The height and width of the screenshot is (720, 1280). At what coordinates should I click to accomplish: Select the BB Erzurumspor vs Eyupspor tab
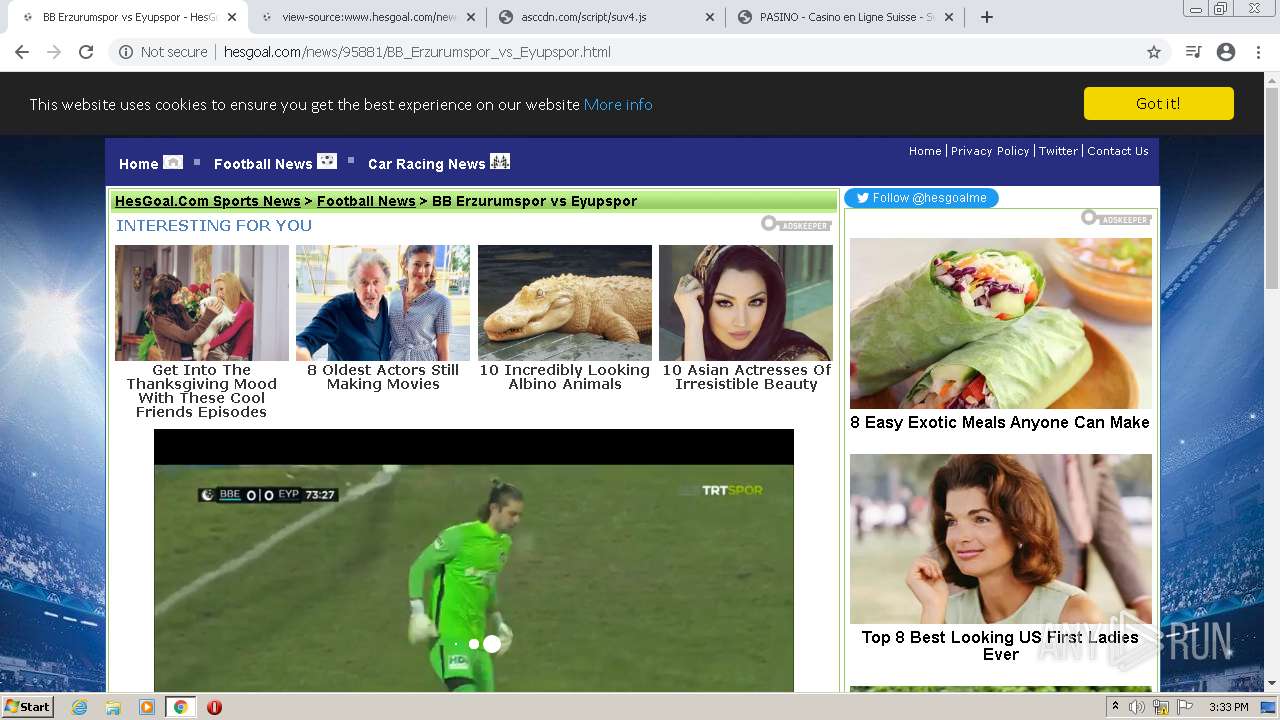pos(129,17)
